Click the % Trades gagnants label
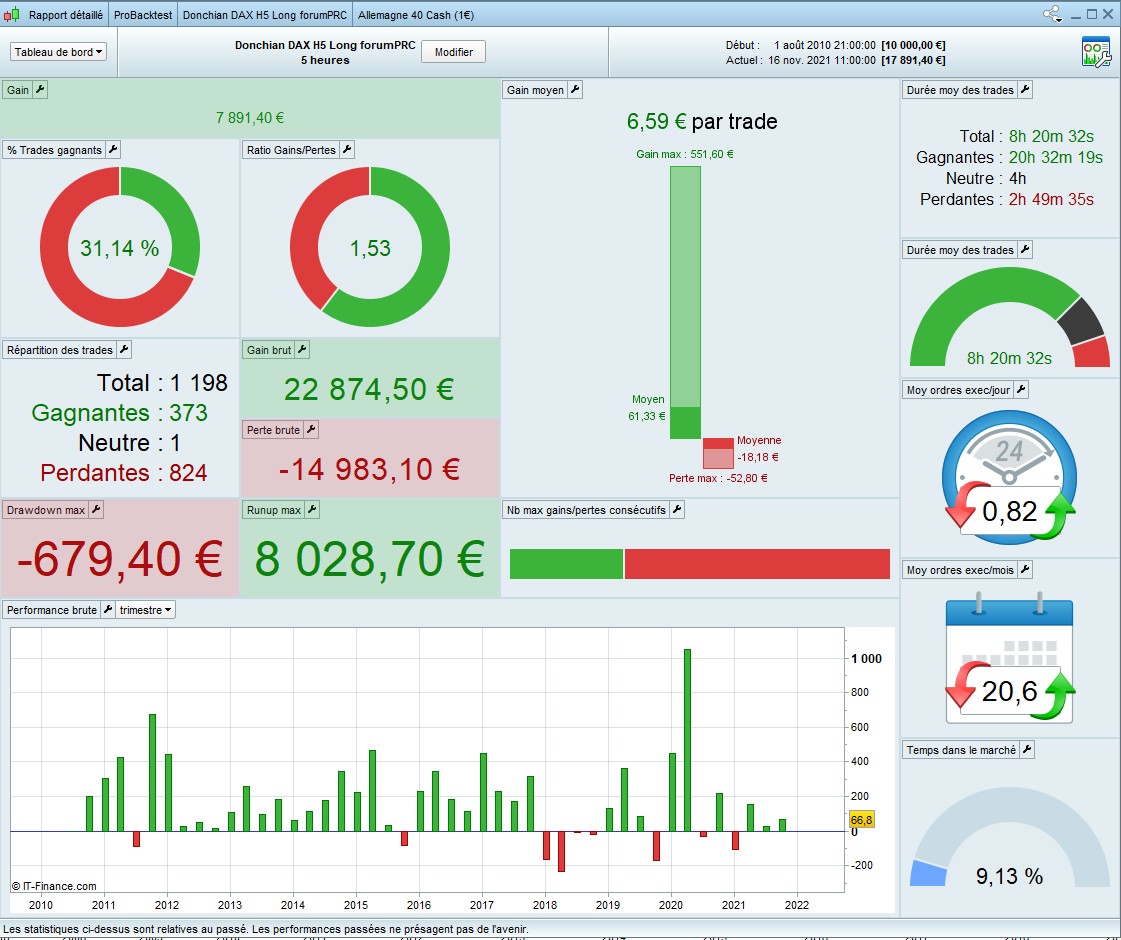The width and height of the screenshot is (1121, 940). (54, 149)
